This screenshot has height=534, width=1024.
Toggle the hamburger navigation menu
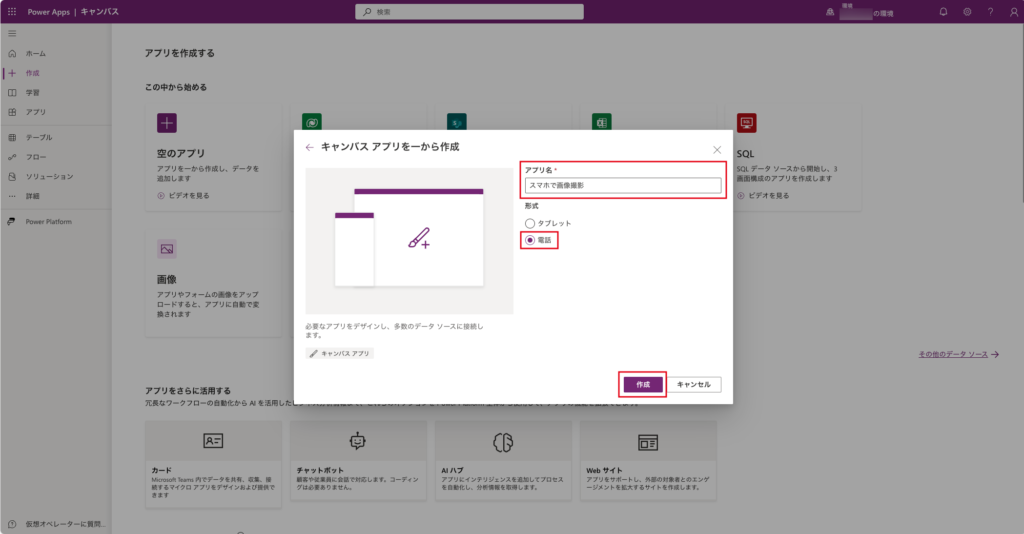click(x=12, y=34)
